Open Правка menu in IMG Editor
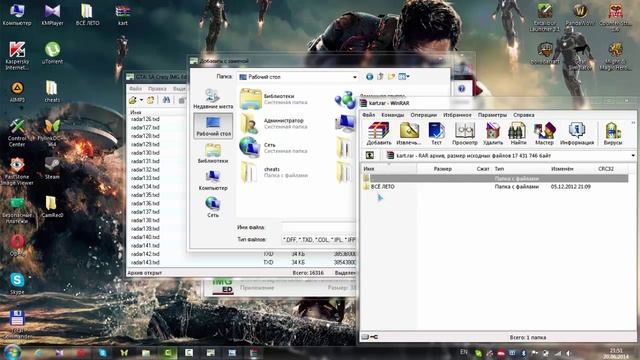This screenshot has height=360, width=640. tap(157, 89)
